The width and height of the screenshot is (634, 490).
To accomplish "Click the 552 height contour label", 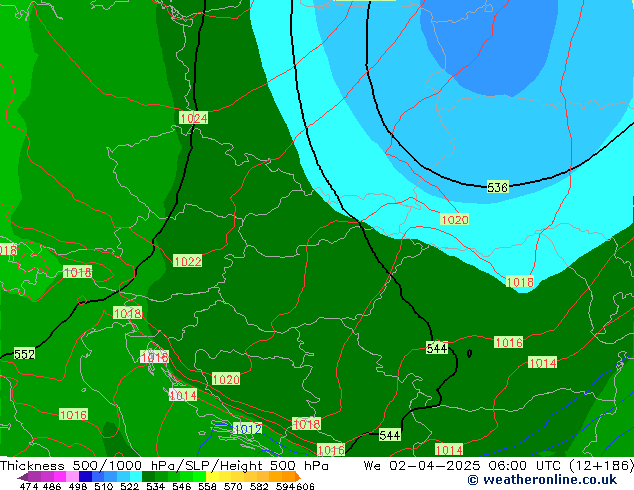I will coord(24,354).
